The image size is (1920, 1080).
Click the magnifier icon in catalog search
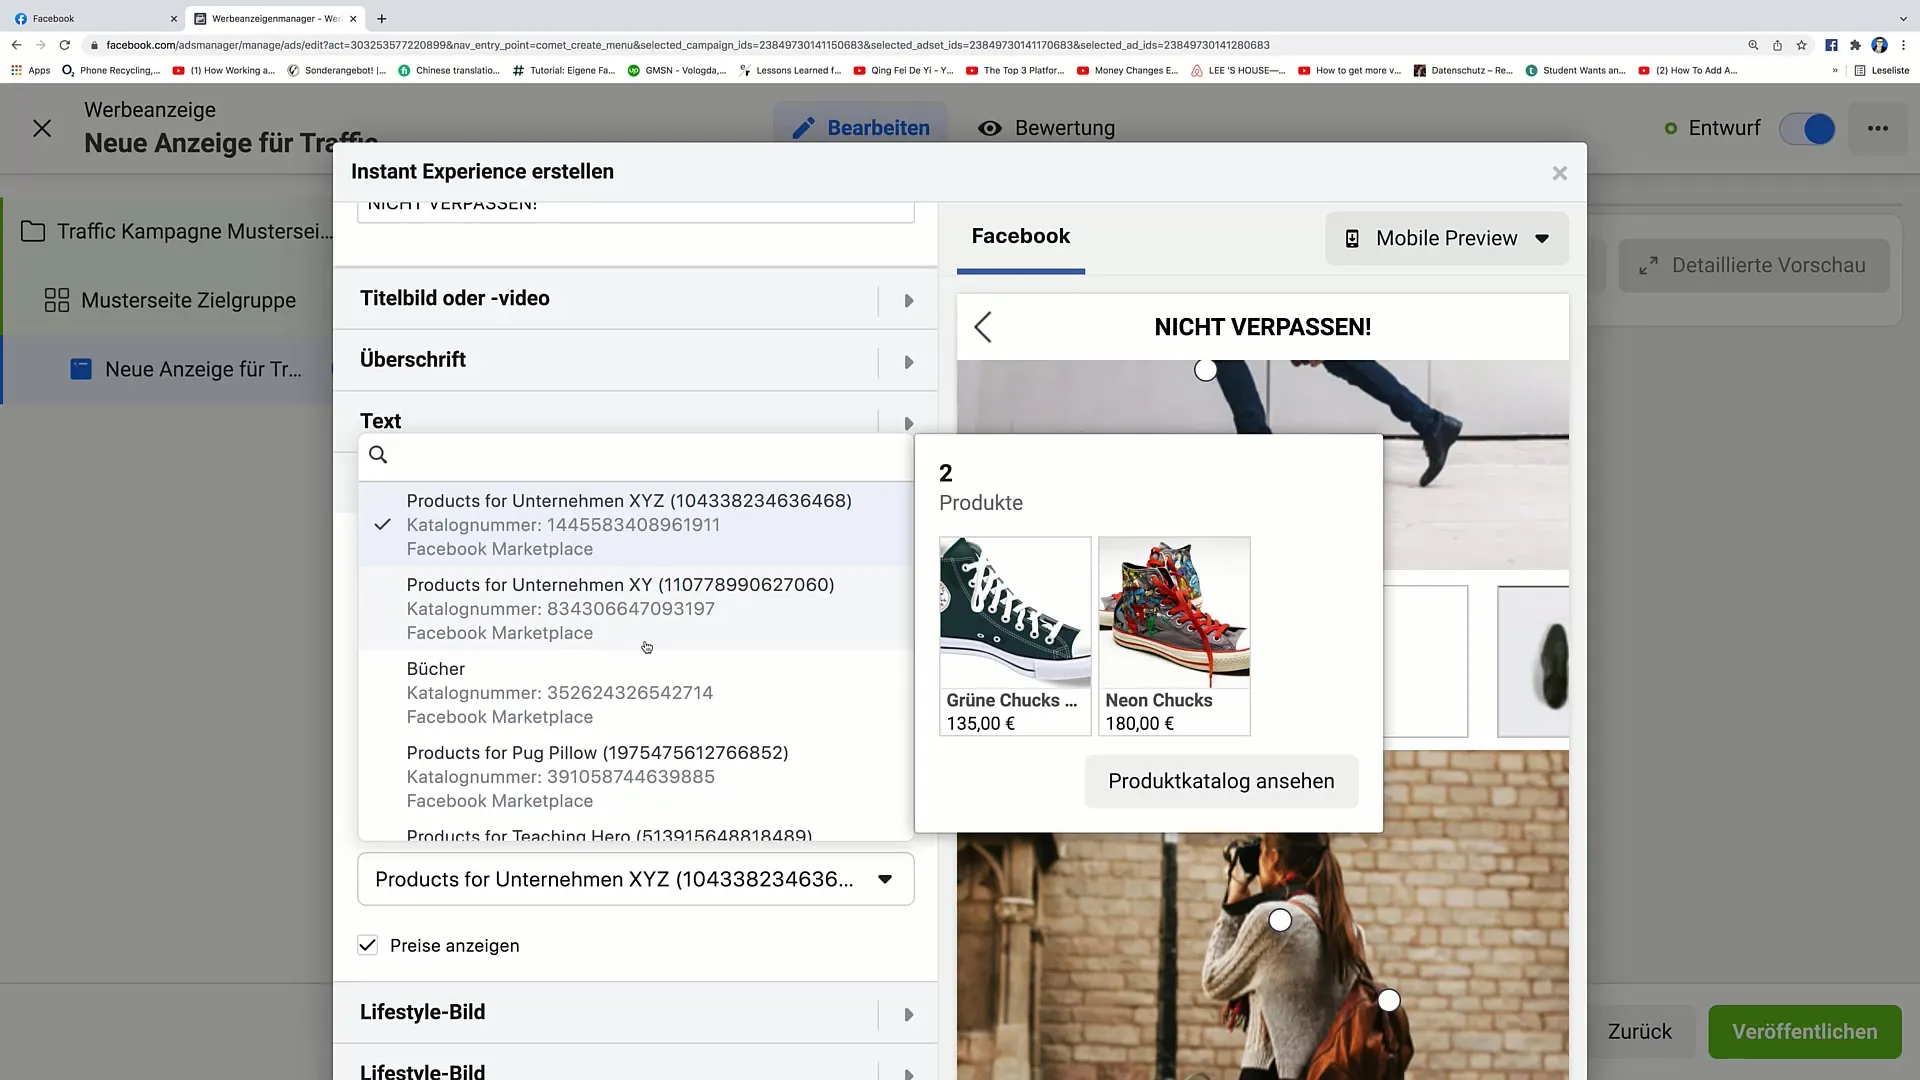click(378, 455)
